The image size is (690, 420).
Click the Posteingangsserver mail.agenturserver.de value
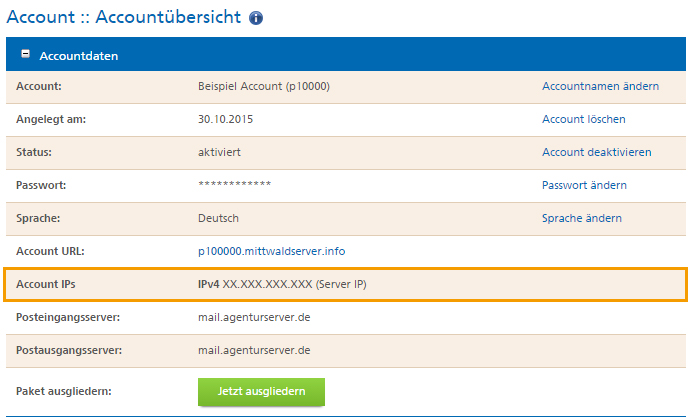click(254, 317)
